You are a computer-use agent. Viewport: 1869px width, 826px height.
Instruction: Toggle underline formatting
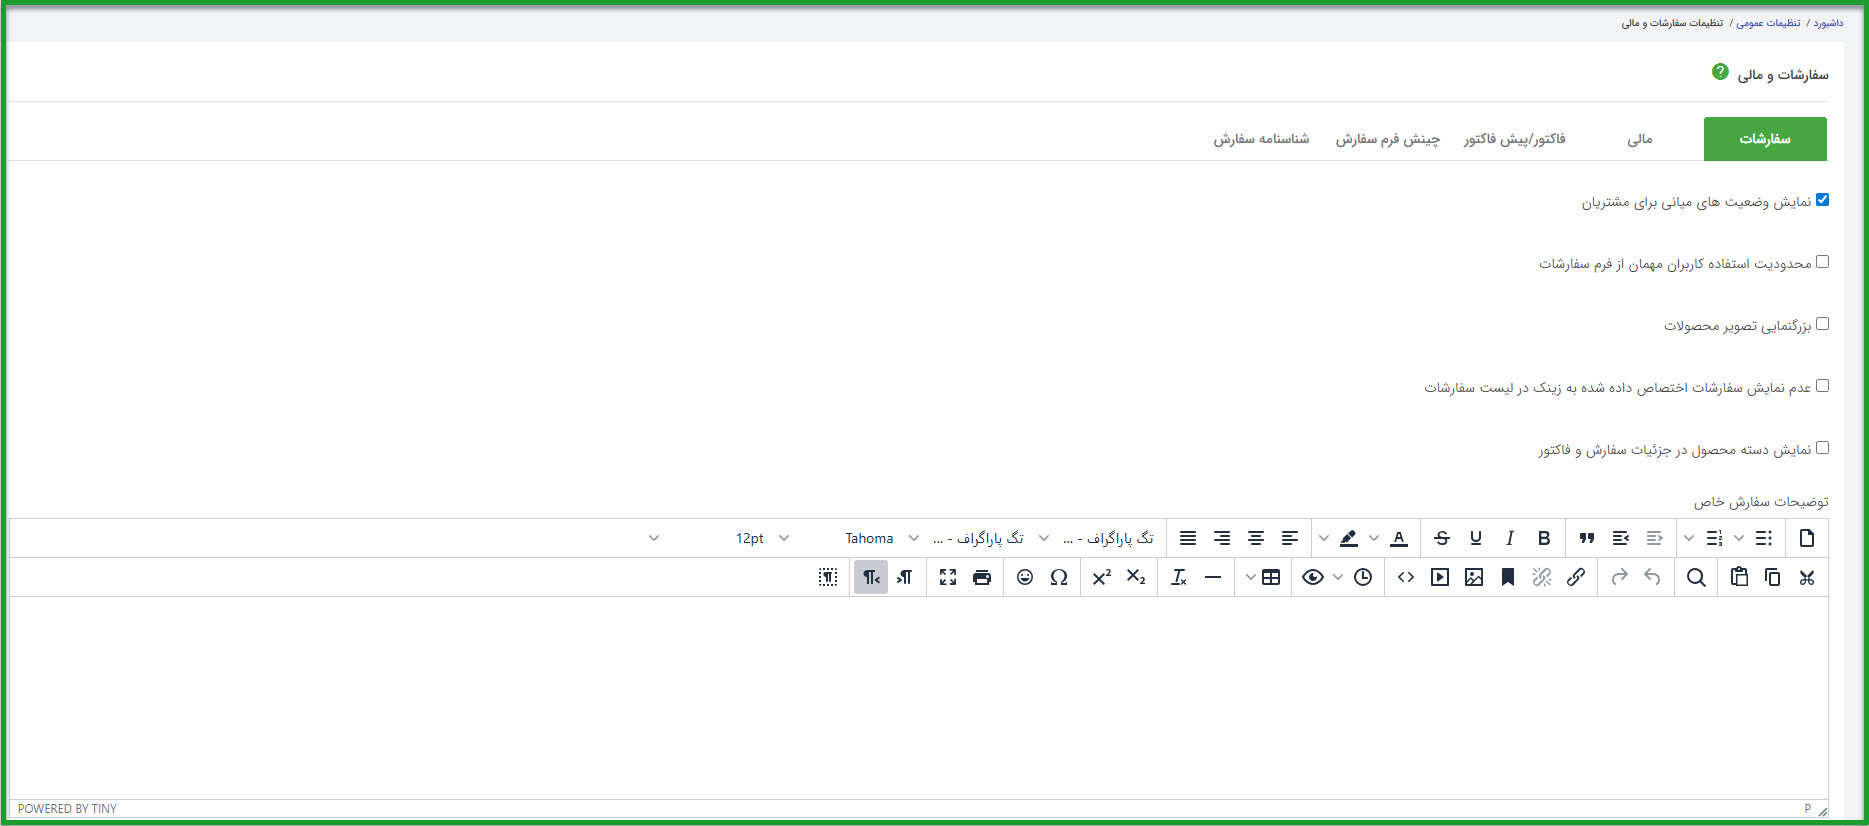coord(1476,538)
